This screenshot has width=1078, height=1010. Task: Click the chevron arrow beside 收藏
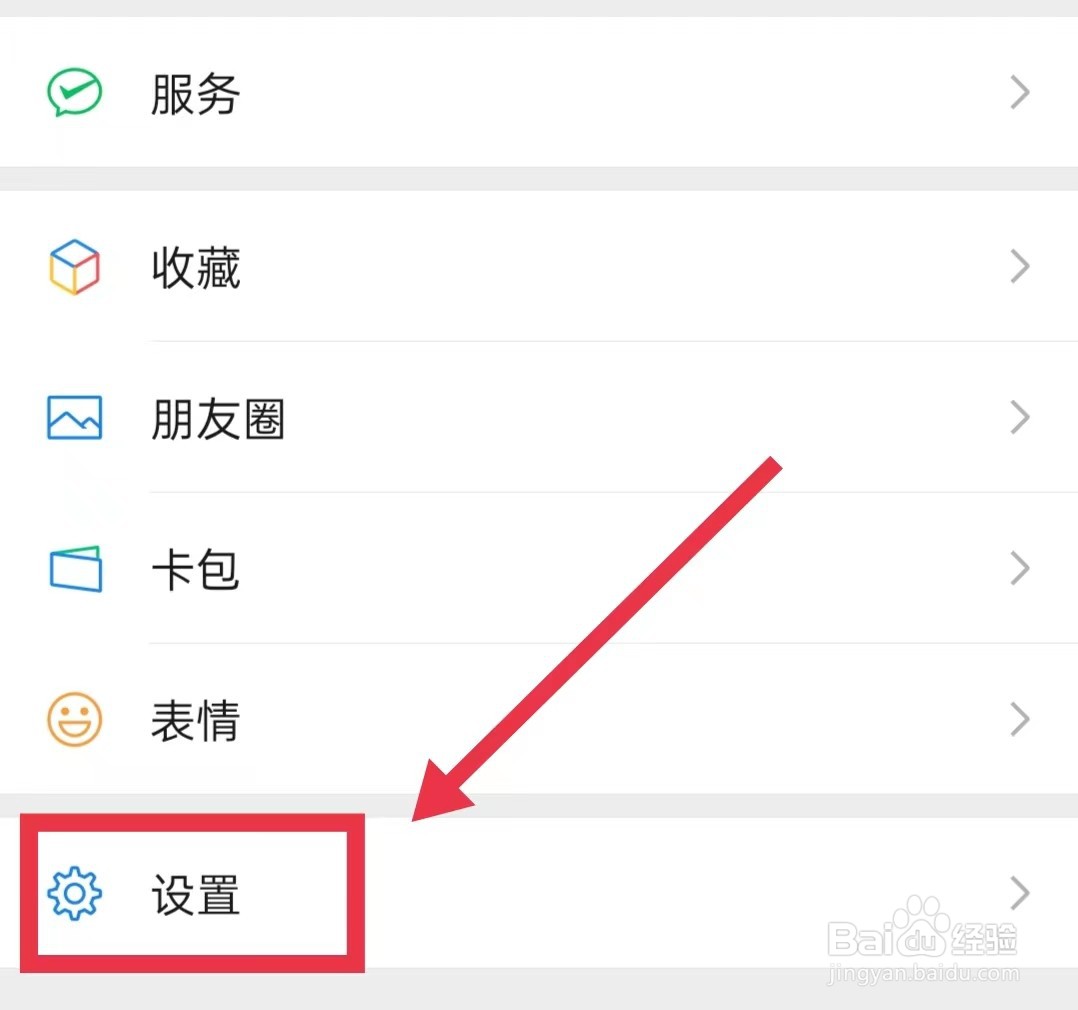(1020, 267)
